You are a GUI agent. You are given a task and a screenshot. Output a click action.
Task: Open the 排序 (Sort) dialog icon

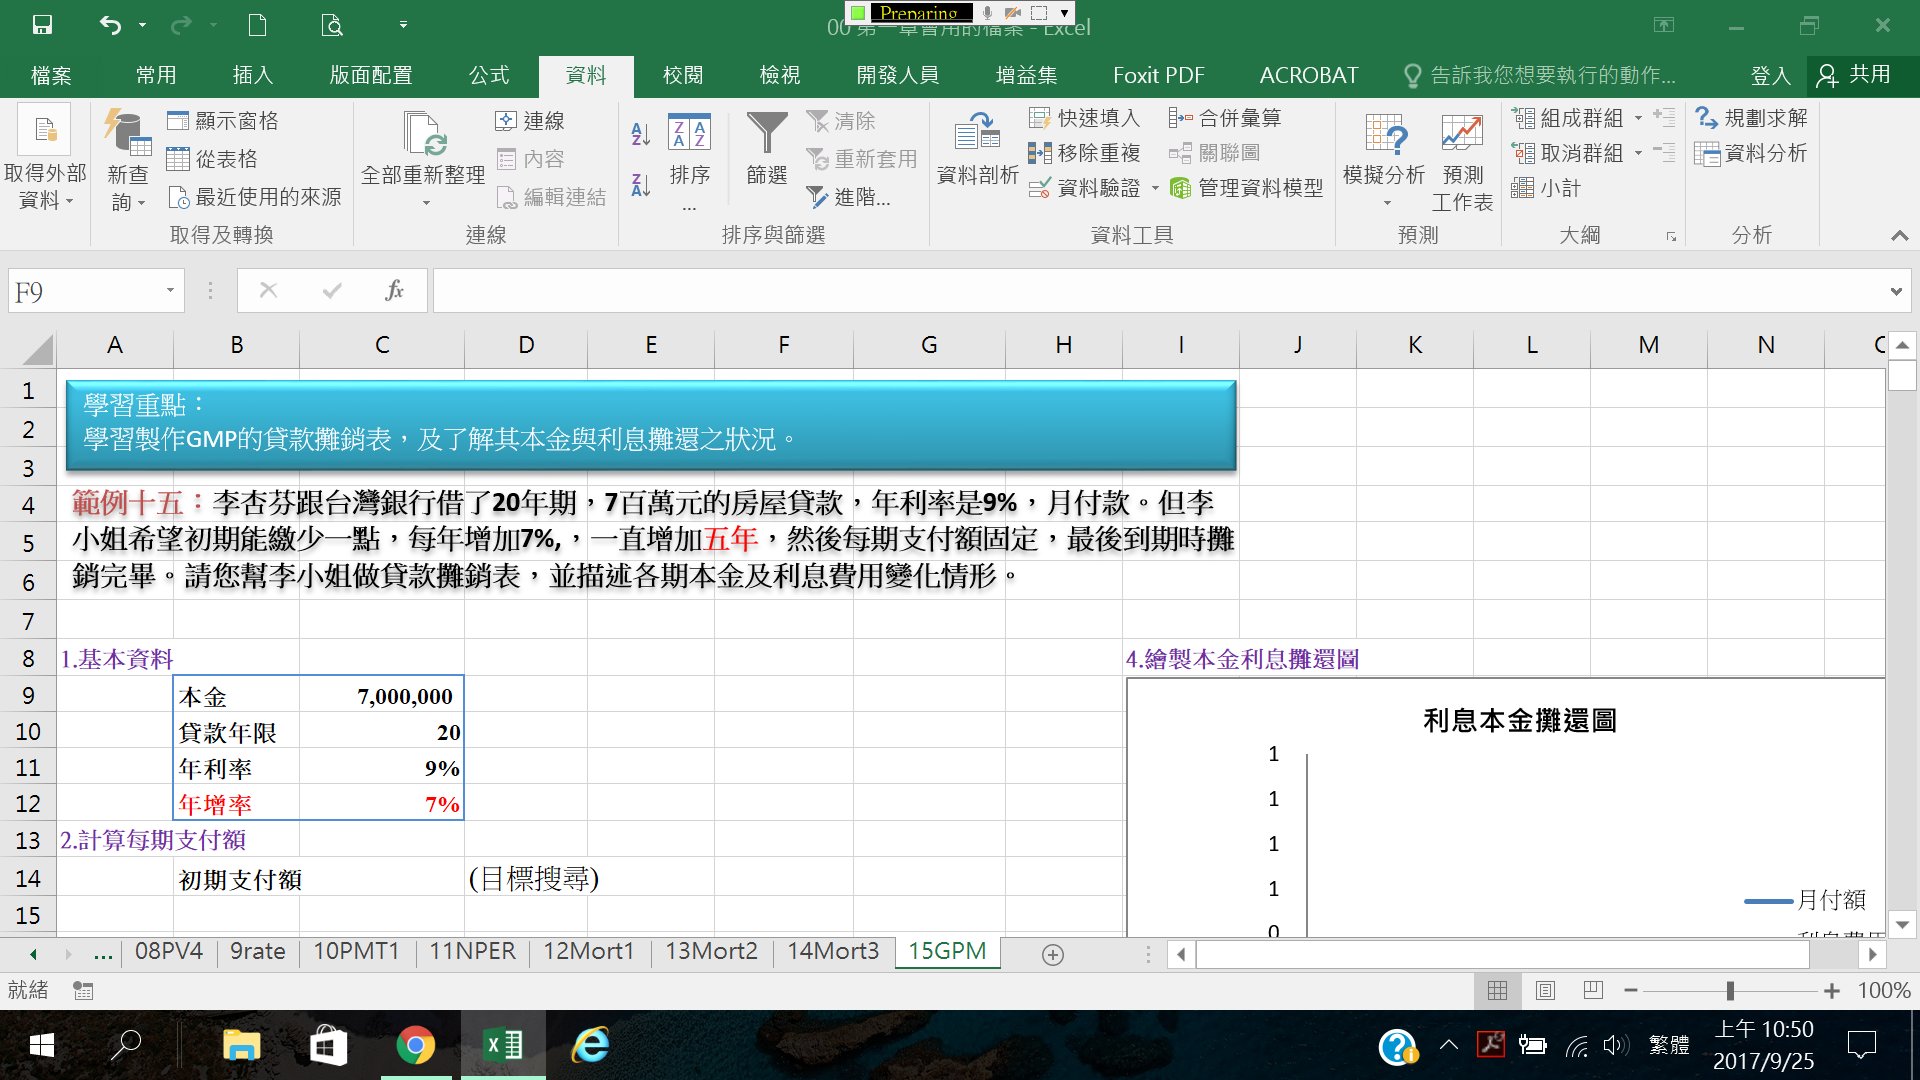689,134
